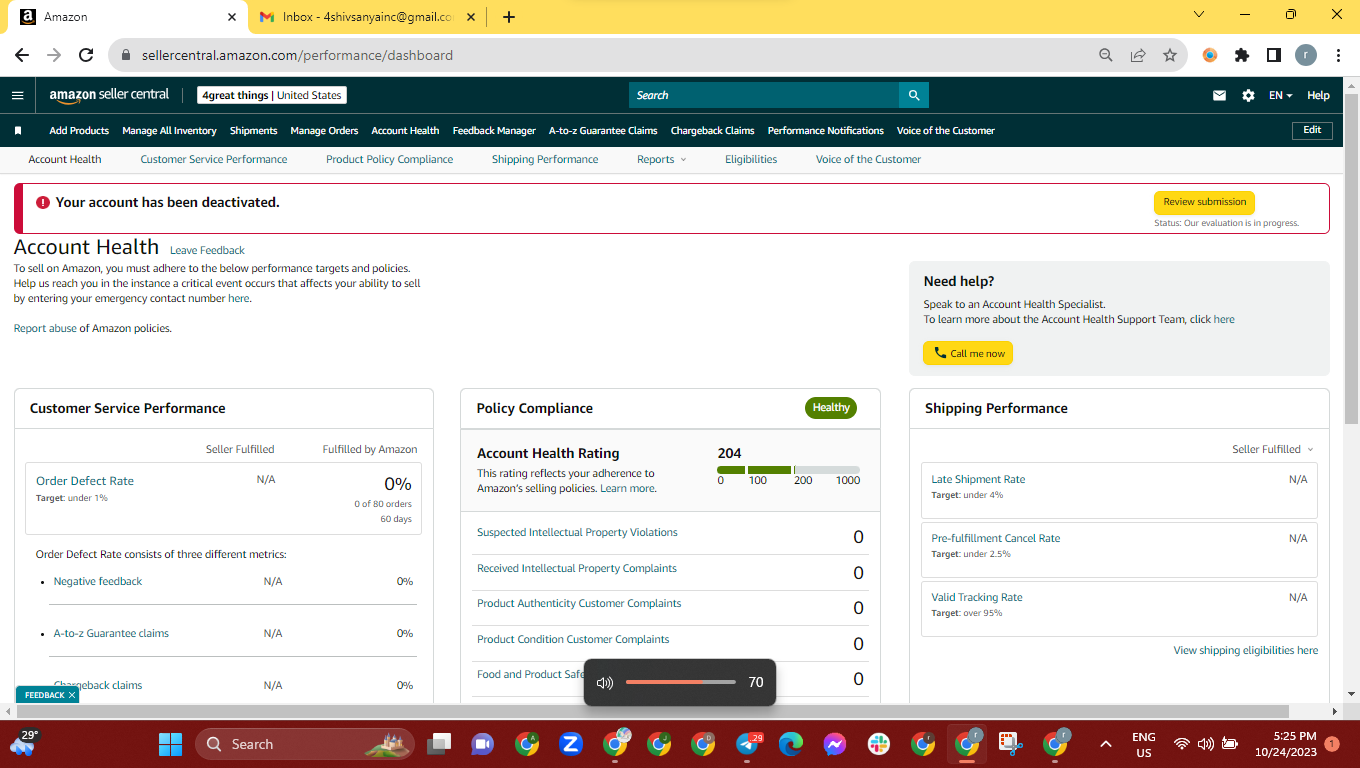The width and height of the screenshot is (1360, 768).
Task: Click the bookmark flag icon beside Add Products
Action: (18, 130)
